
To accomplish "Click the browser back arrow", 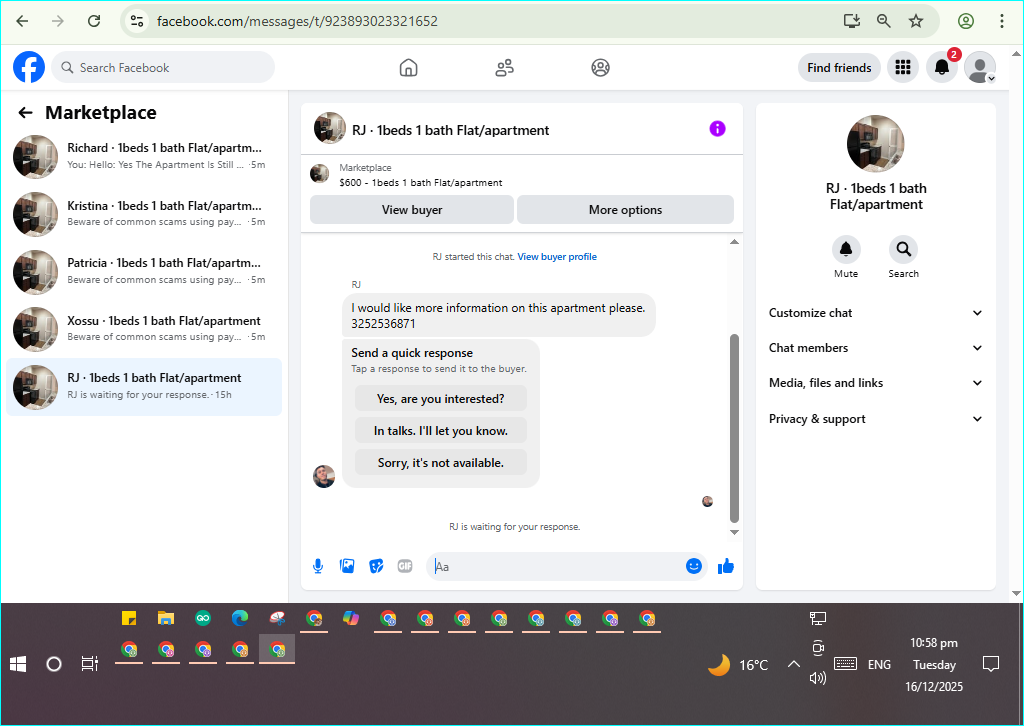I will coord(22,21).
